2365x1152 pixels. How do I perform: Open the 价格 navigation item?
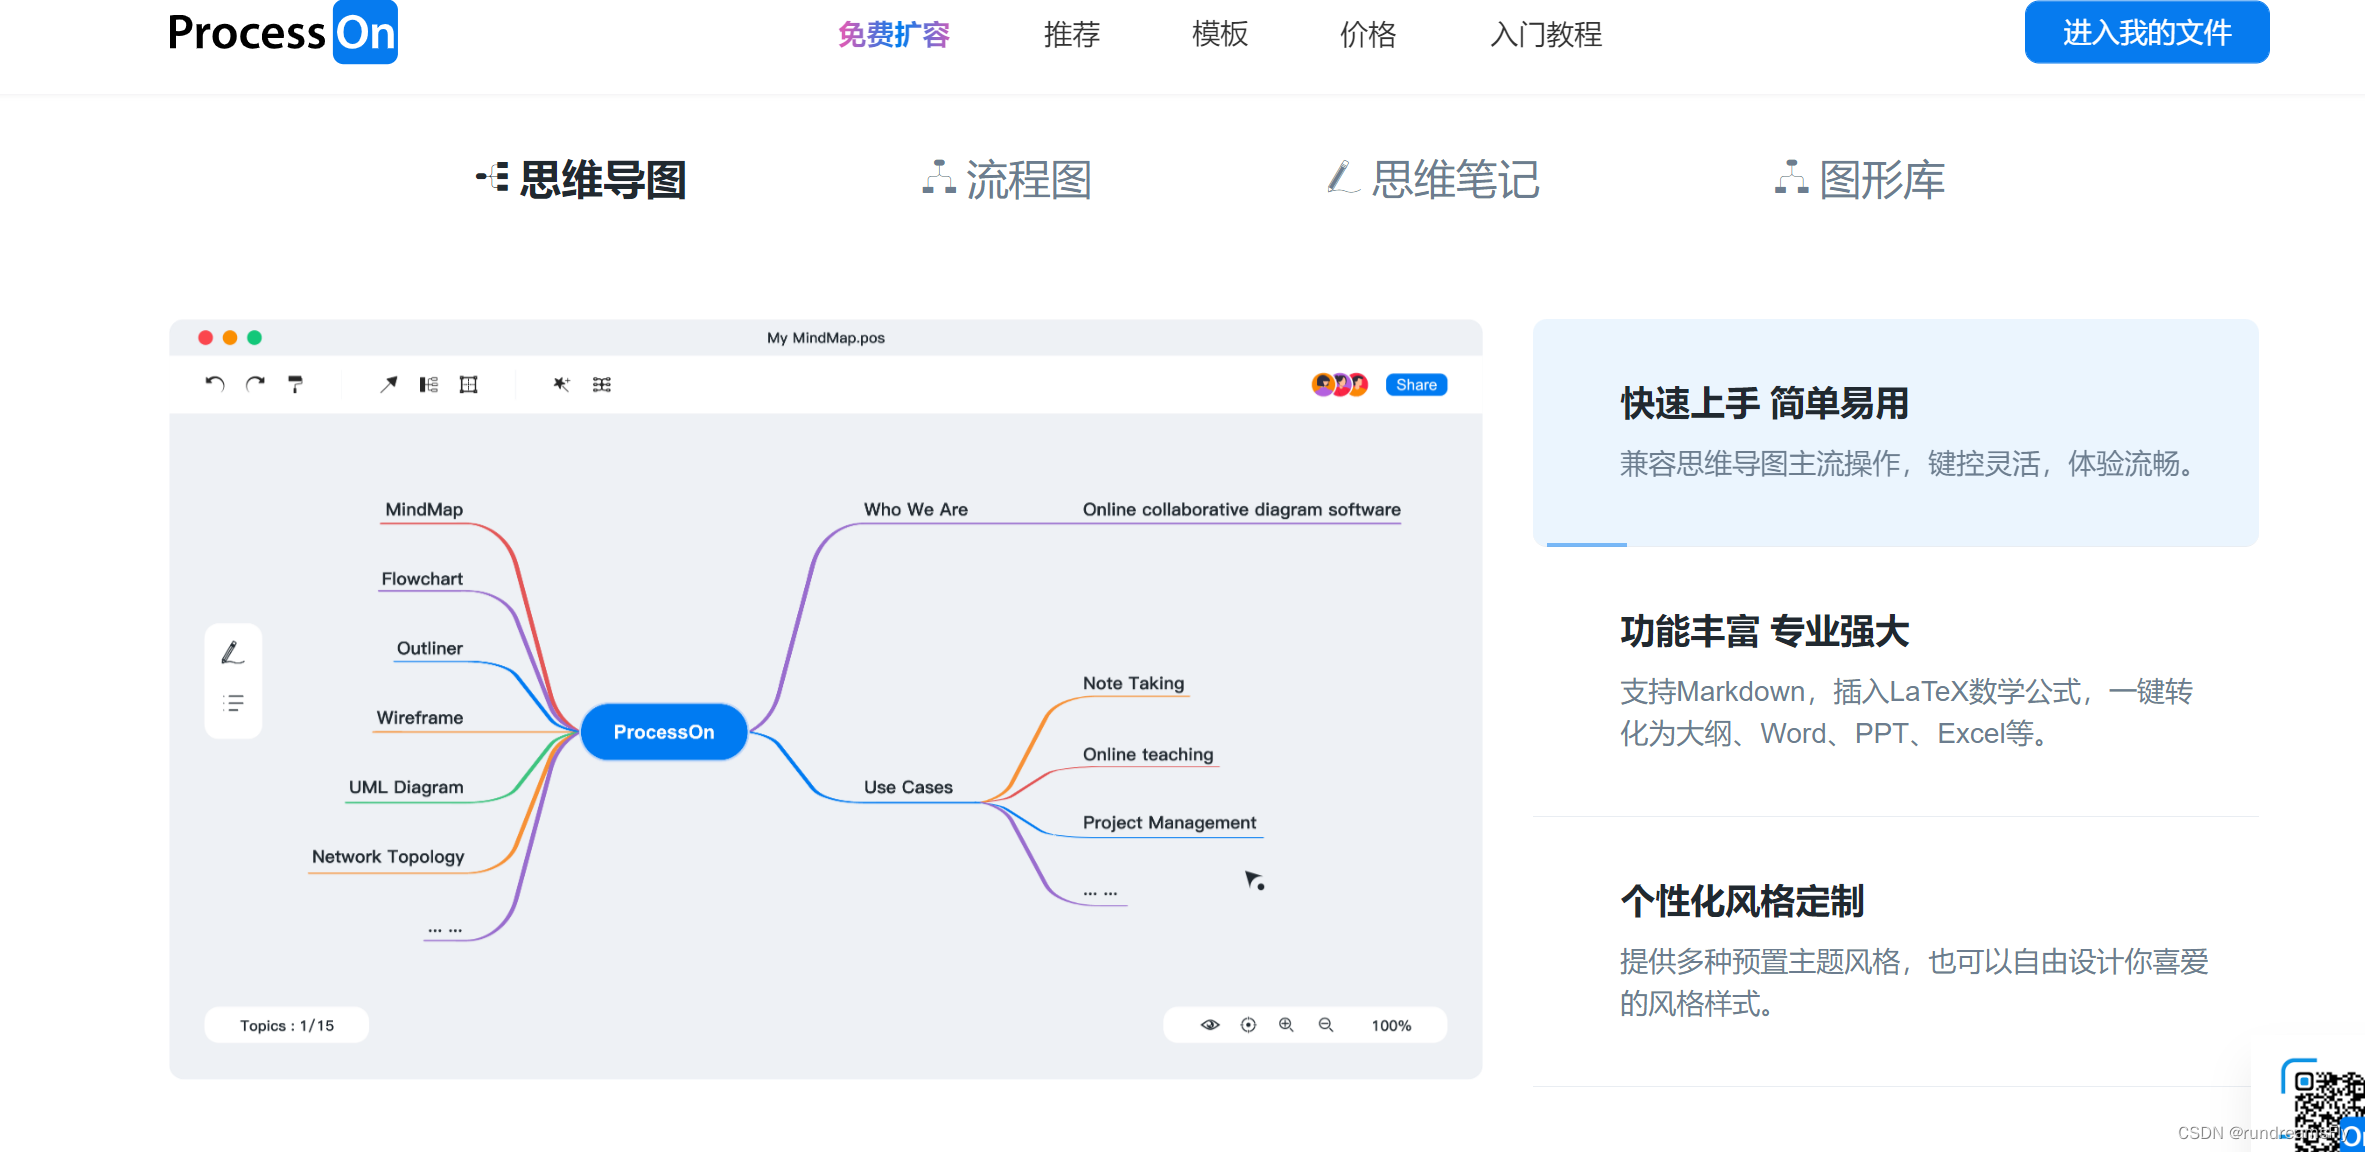pos(1368,34)
